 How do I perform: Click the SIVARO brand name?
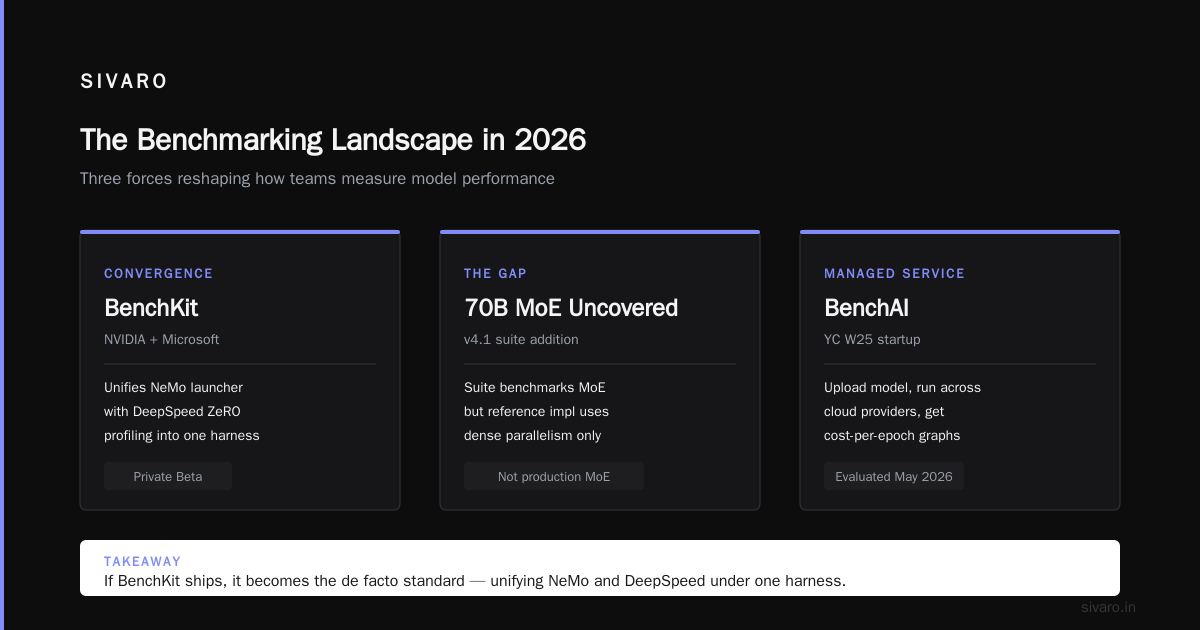click(x=124, y=82)
